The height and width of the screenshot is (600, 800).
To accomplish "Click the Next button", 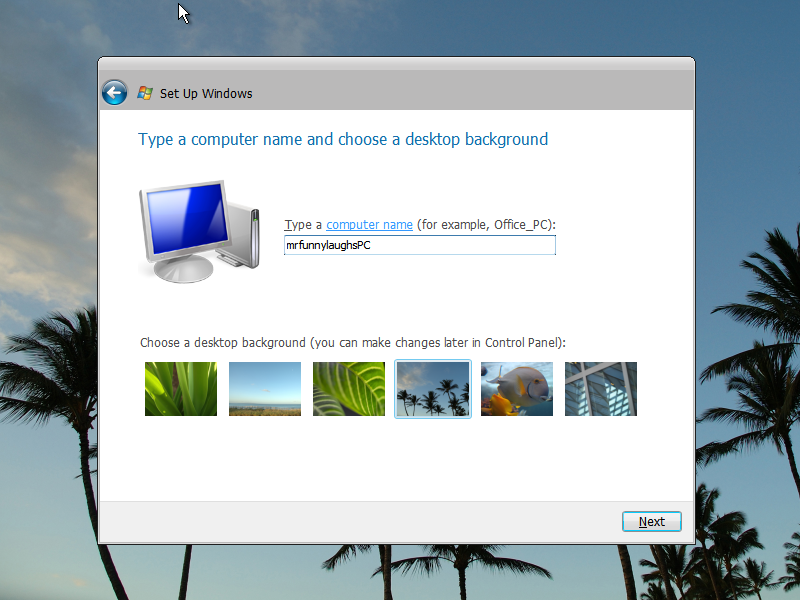I will (652, 521).
